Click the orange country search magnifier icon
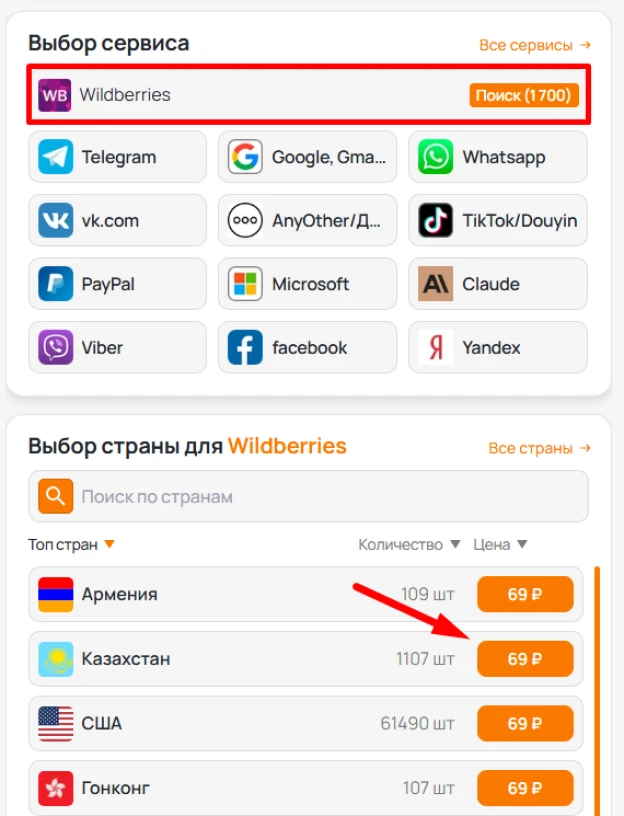Screen dimensions: 624x816 tap(55, 496)
